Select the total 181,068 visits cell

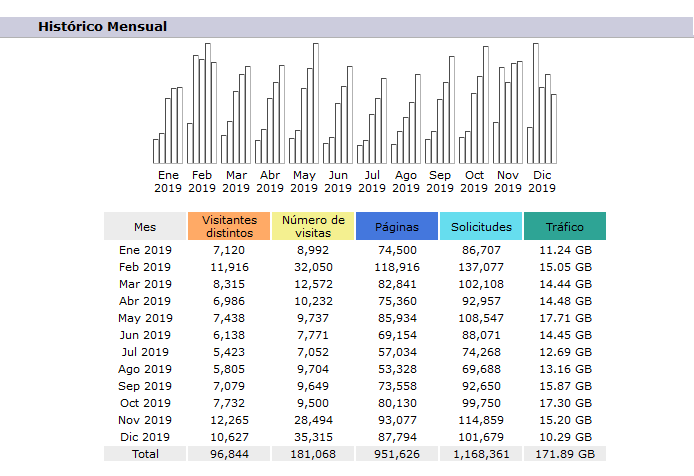tap(313, 454)
